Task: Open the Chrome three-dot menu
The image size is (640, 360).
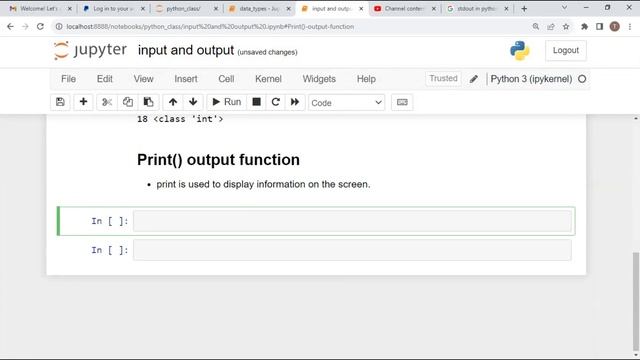Action: (x=630, y=27)
